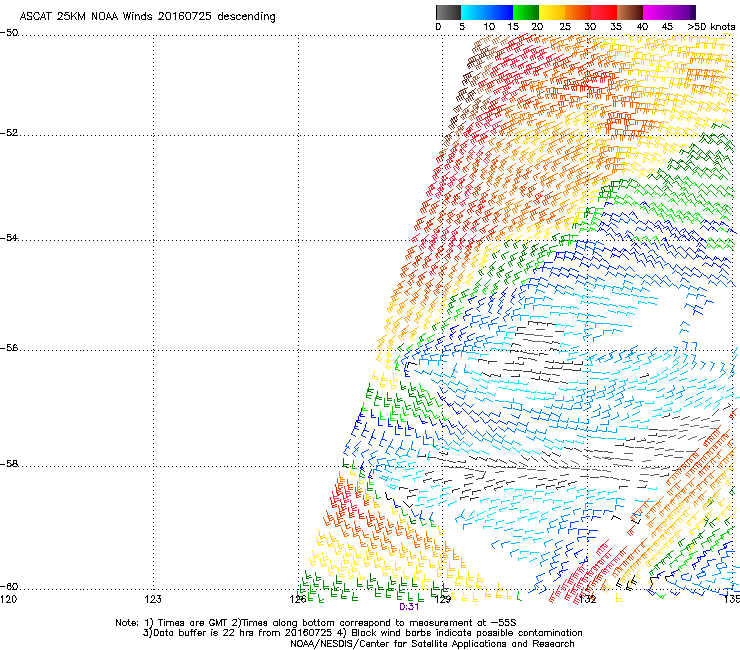Pick the red 30-35 knots legend swatch
Image resolution: width=740 pixels, height=650 pixels.
604,12
